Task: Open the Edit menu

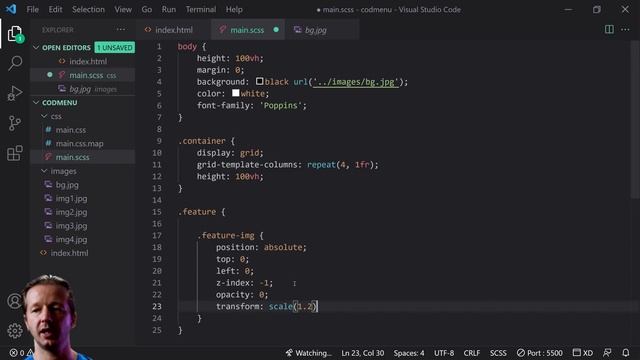Action: click(55, 9)
